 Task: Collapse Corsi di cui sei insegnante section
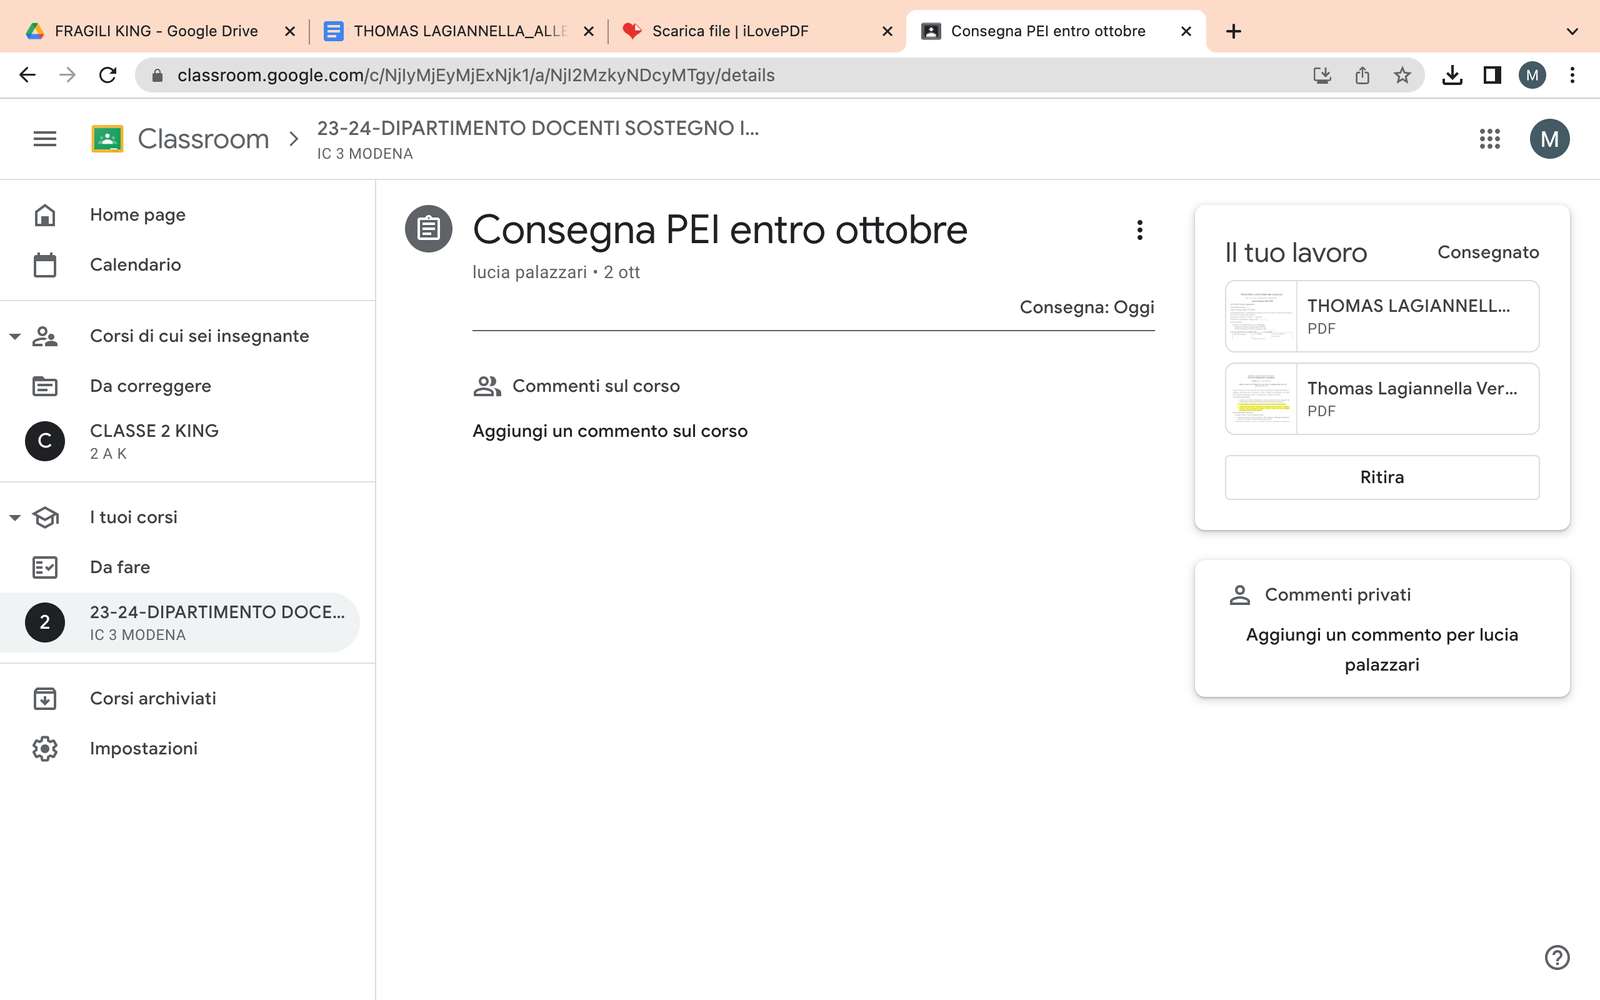[x=15, y=337]
